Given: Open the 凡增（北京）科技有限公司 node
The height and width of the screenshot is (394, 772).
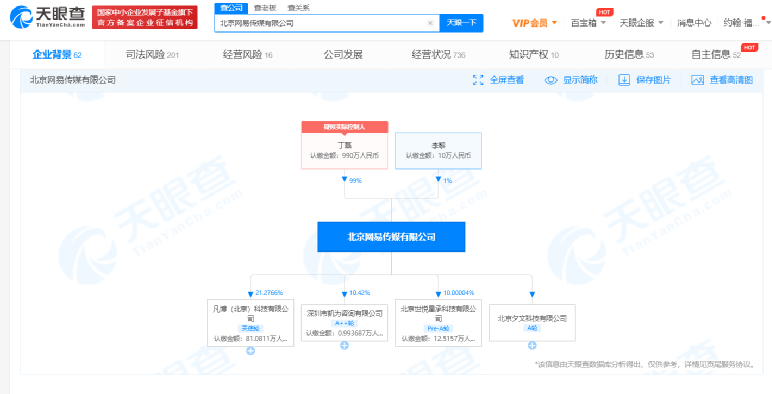Looking at the screenshot, I should [251, 323].
